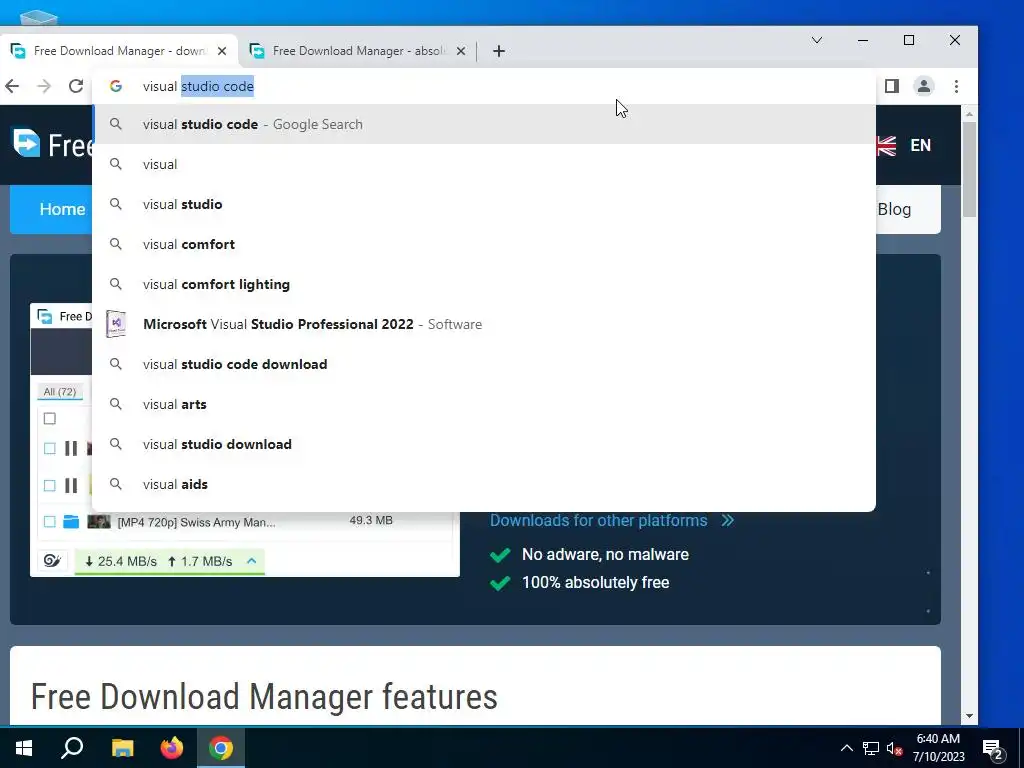Choose 'visual studio code - Google Search' suggestion
Screen dimensions: 1024x768
484,124
